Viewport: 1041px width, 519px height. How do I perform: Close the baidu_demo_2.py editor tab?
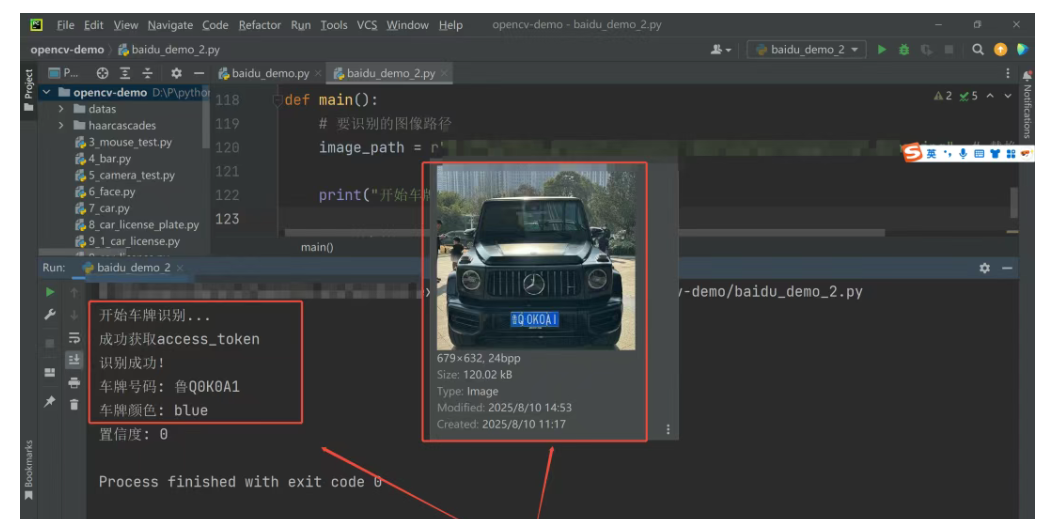coord(444,73)
